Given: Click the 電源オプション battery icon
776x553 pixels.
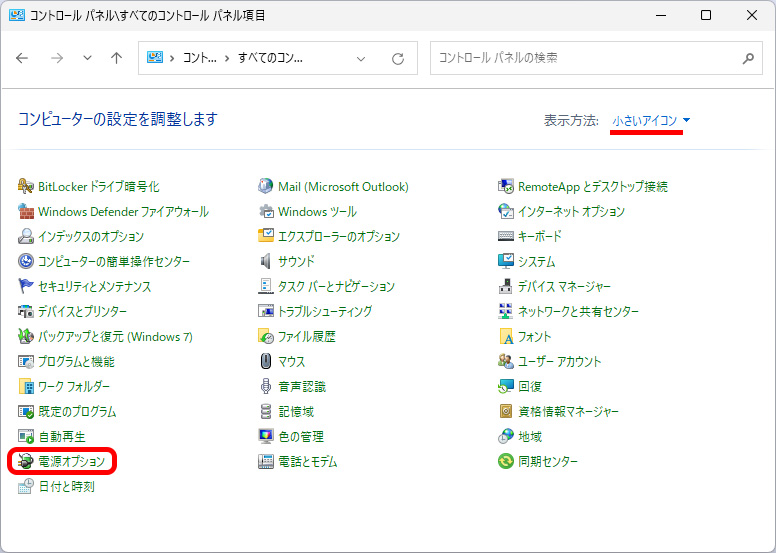Looking at the screenshot, I should click(26, 462).
